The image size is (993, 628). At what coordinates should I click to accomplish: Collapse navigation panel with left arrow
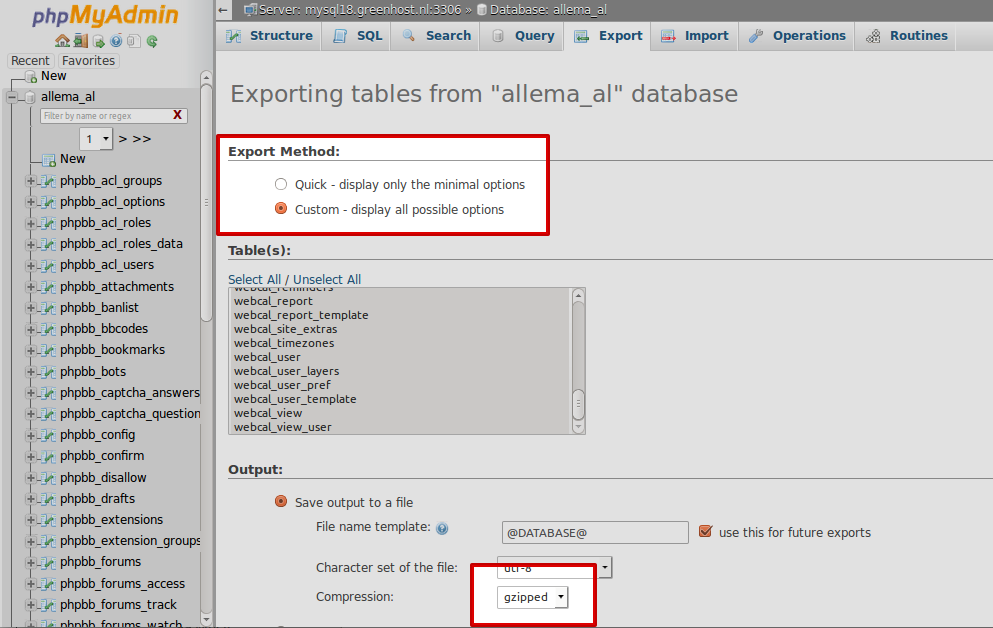coord(223,9)
